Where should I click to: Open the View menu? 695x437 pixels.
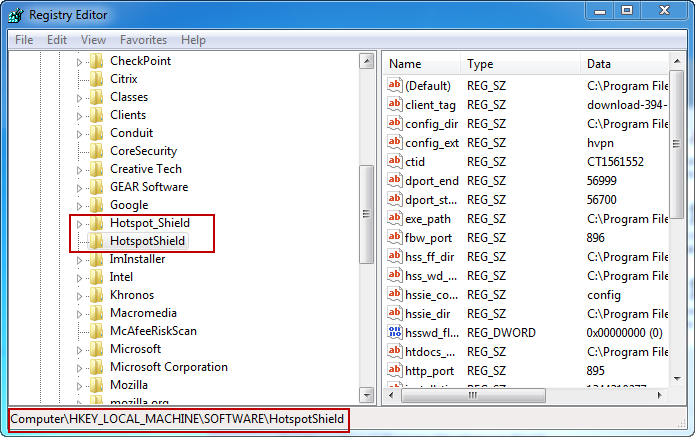coord(94,40)
